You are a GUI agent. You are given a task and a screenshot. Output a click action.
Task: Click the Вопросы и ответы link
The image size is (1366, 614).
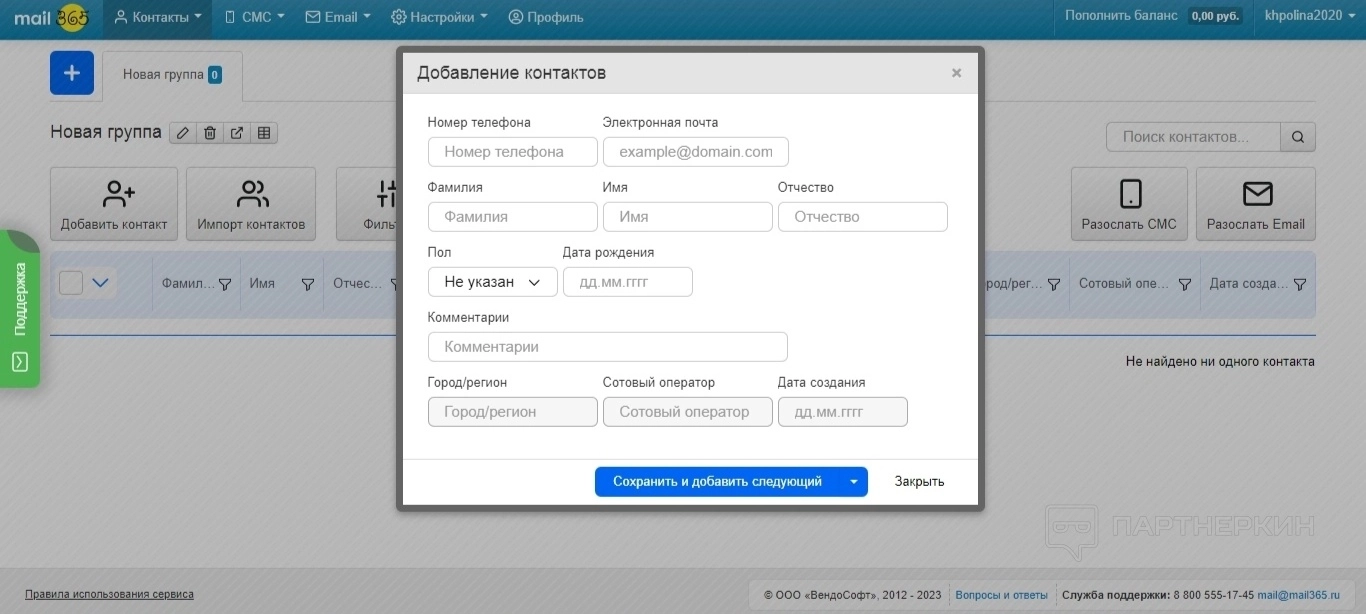tap(1002, 595)
